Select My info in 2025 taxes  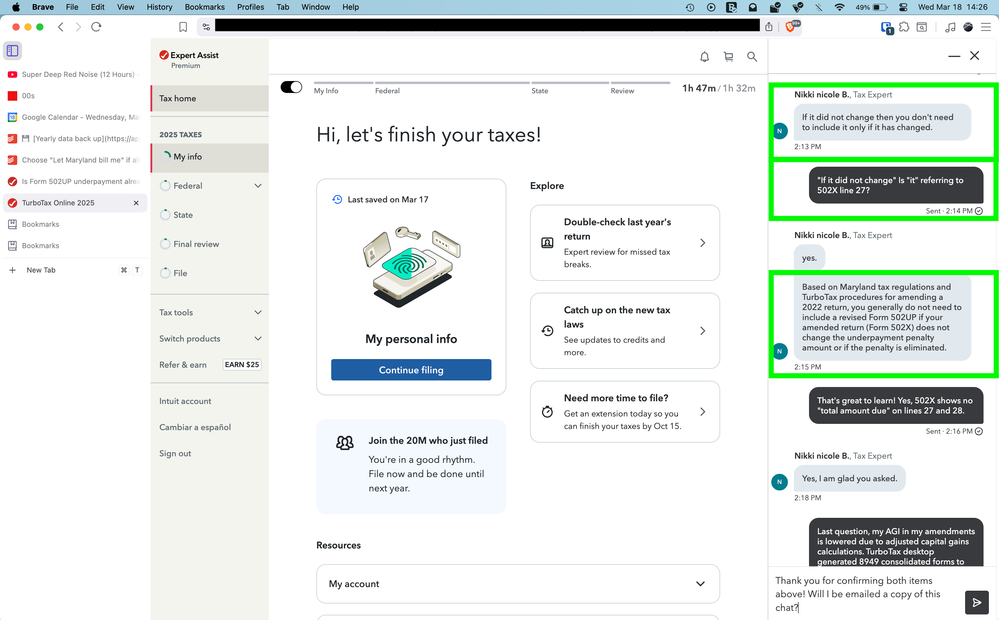coord(210,157)
